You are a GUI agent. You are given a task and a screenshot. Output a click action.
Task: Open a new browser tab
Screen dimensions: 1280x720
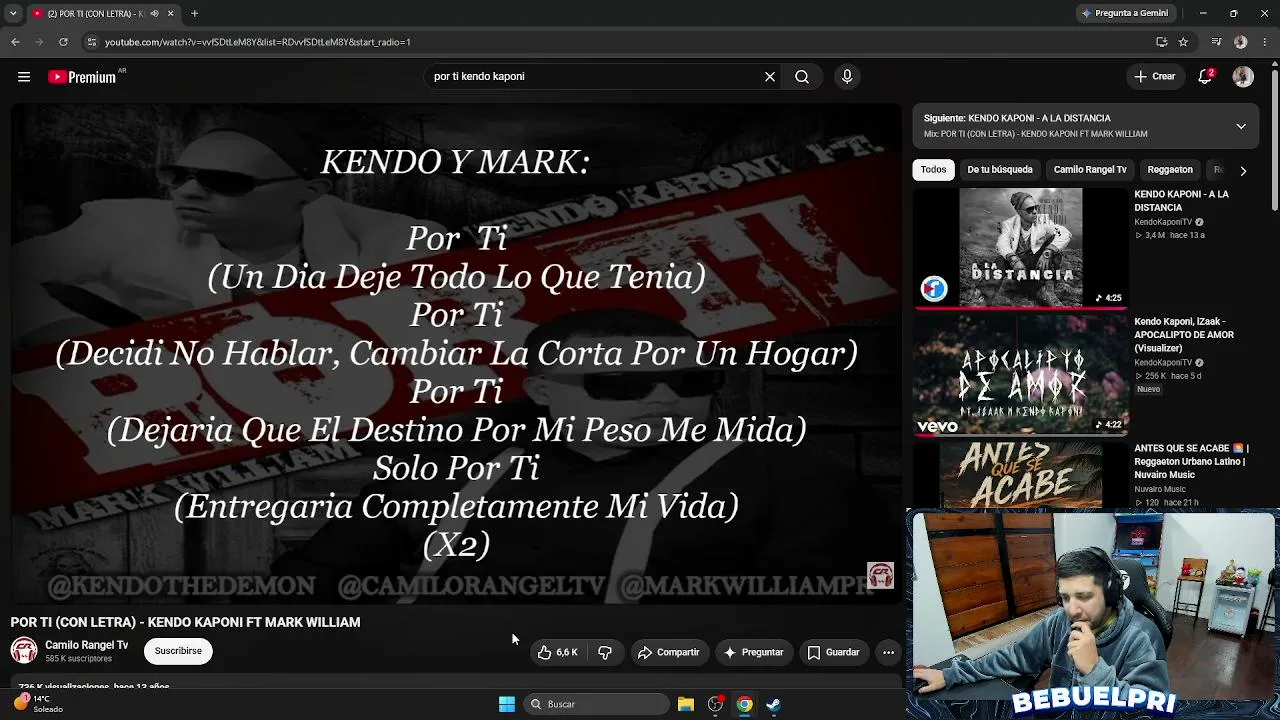[194, 13]
